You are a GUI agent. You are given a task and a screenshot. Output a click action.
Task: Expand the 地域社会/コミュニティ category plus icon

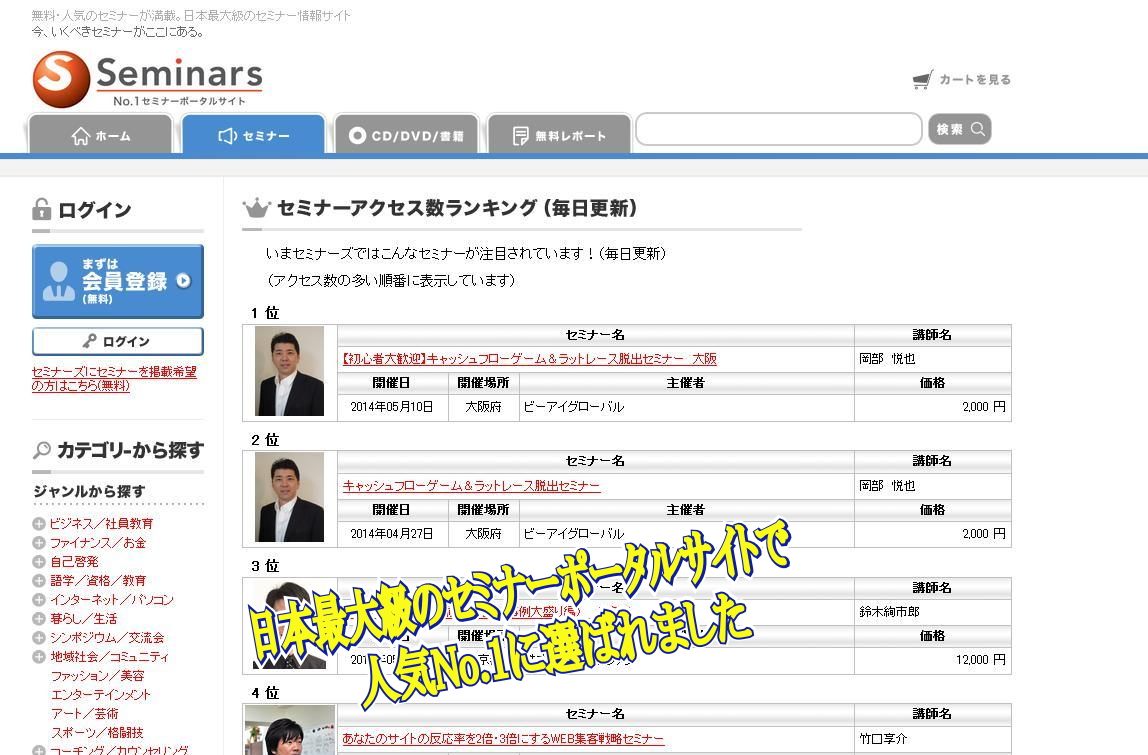coord(39,657)
